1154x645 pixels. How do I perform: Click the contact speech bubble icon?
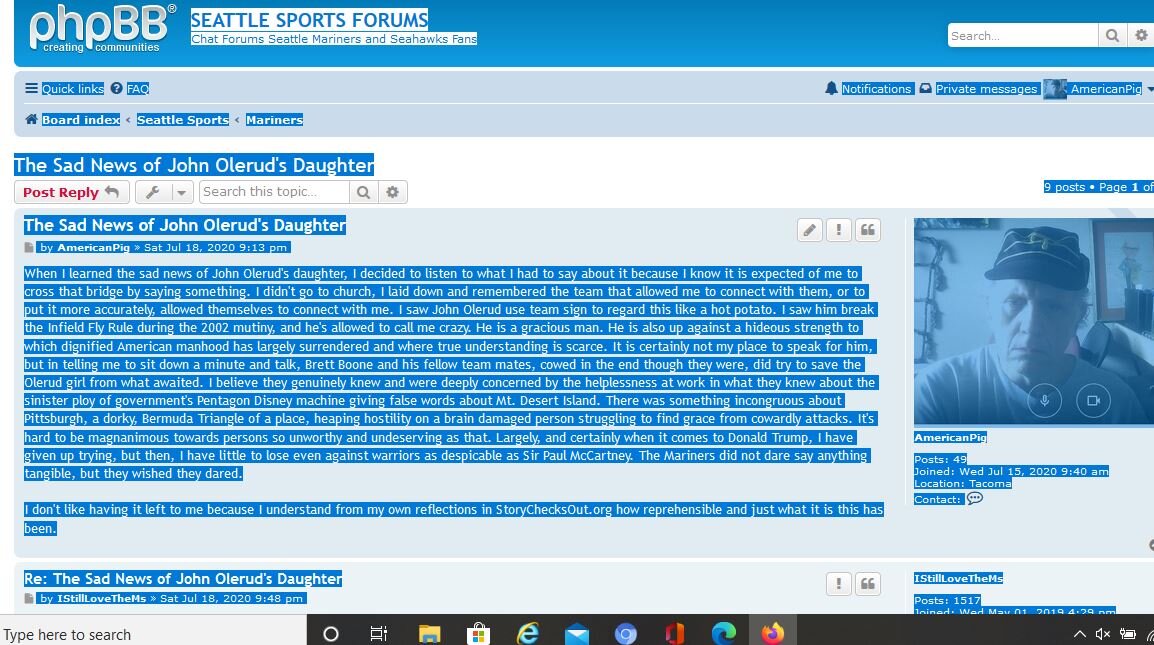point(974,498)
